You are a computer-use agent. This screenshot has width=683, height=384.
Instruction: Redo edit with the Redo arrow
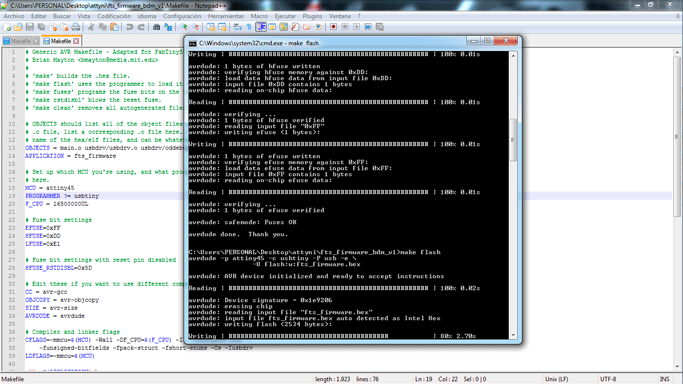pos(141,27)
